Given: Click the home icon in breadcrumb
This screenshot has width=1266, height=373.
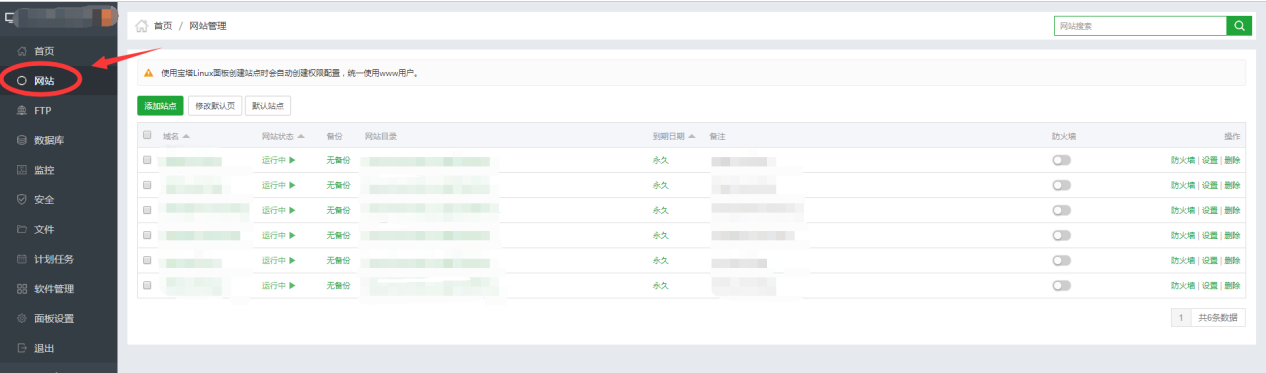Looking at the screenshot, I should 141,26.
